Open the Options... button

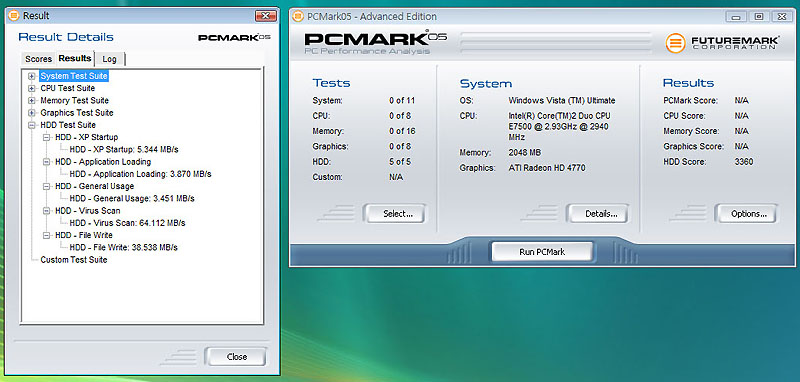click(748, 214)
